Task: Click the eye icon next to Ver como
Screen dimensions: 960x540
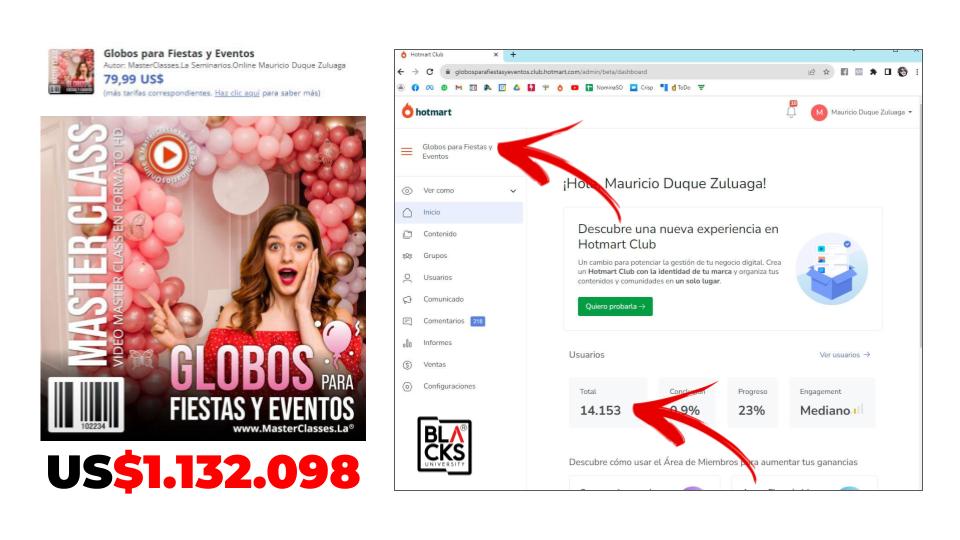Action: point(407,190)
